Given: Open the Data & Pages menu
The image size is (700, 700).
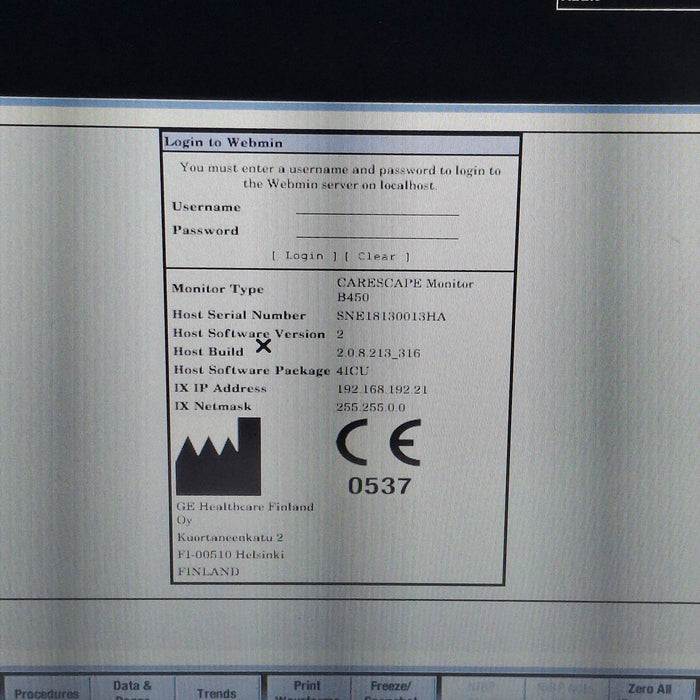Looking at the screenshot, I should coord(132,689).
